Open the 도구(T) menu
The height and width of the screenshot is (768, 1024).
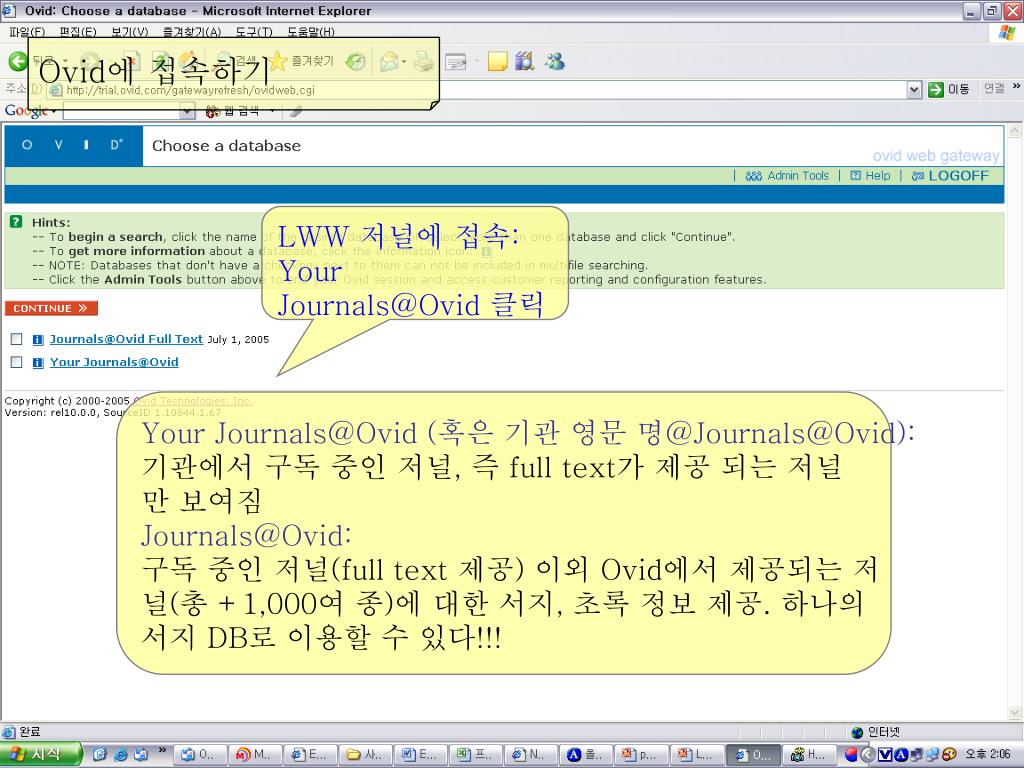(x=254, y=31)
